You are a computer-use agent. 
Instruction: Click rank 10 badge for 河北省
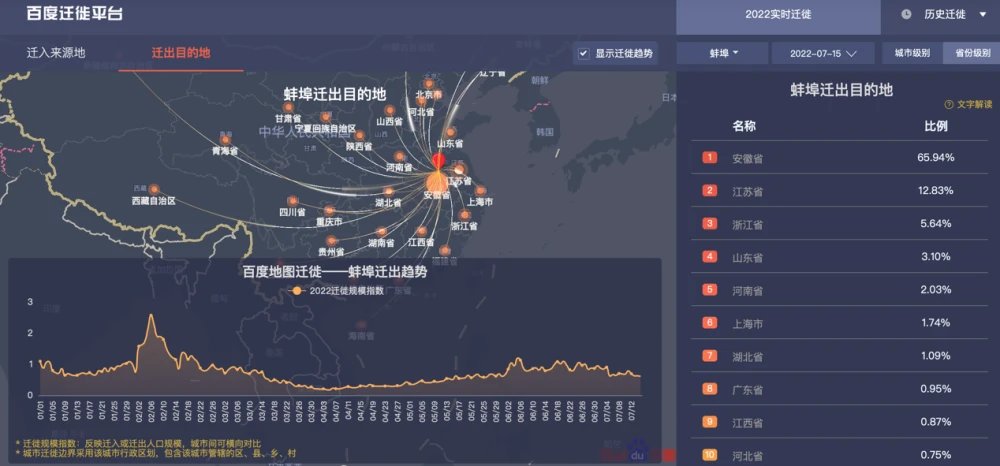tap(710, 455)
